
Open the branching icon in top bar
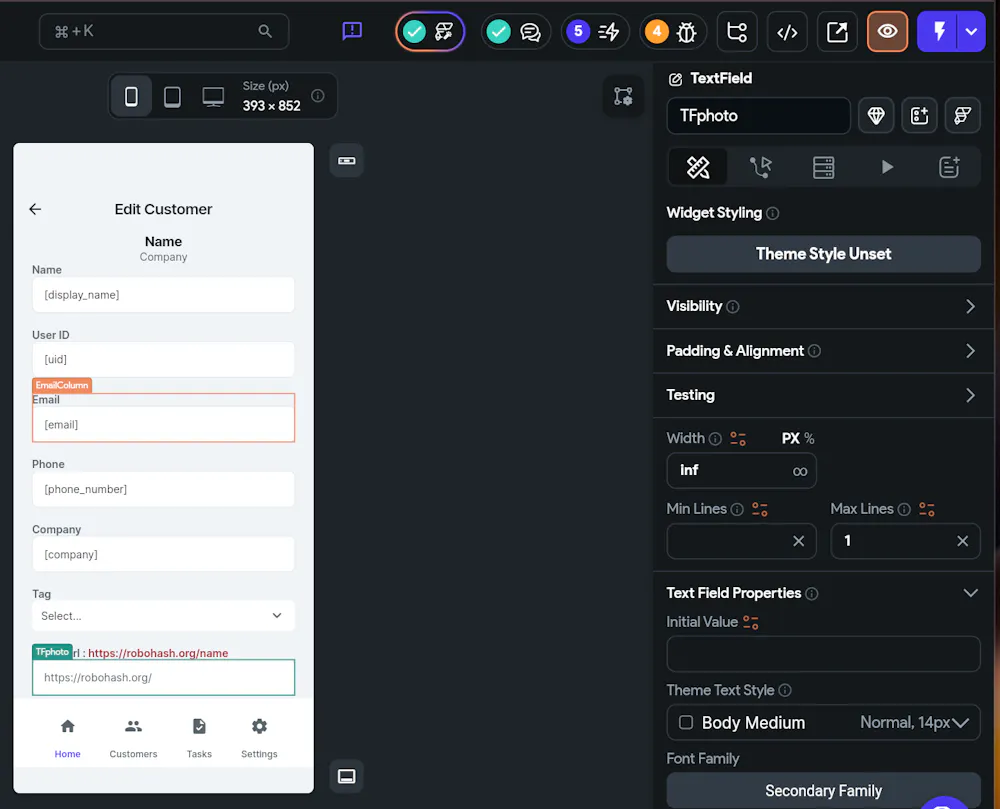click(x=737, y=31)
